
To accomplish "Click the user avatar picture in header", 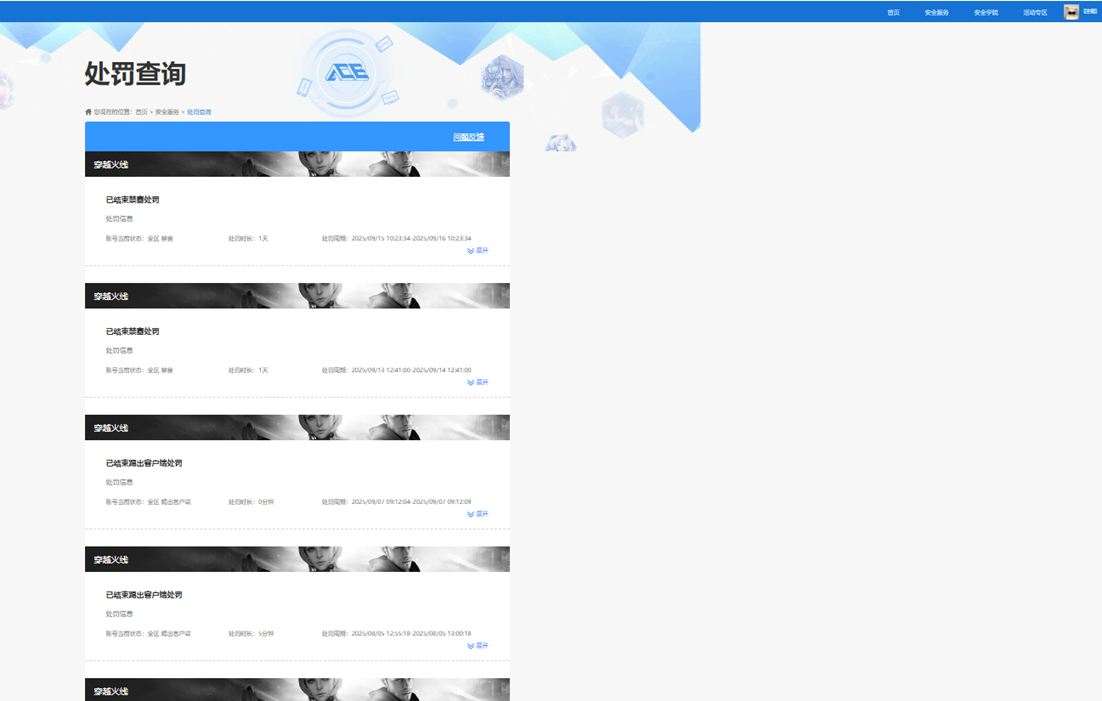I will 1071,12.
